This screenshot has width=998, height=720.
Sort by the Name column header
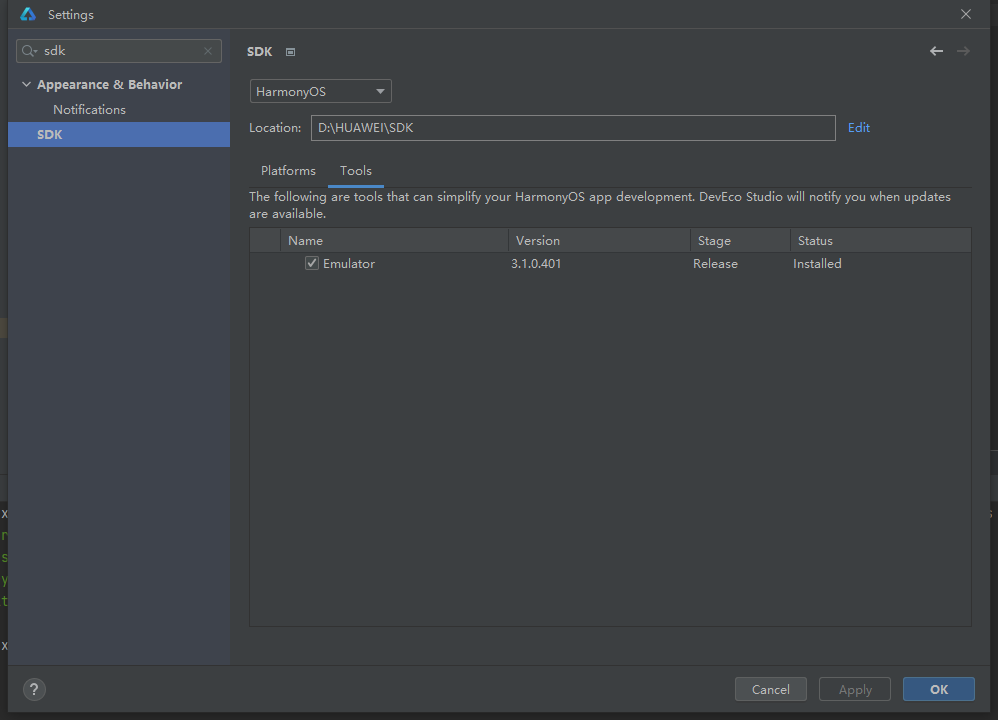tap(394, 241)
